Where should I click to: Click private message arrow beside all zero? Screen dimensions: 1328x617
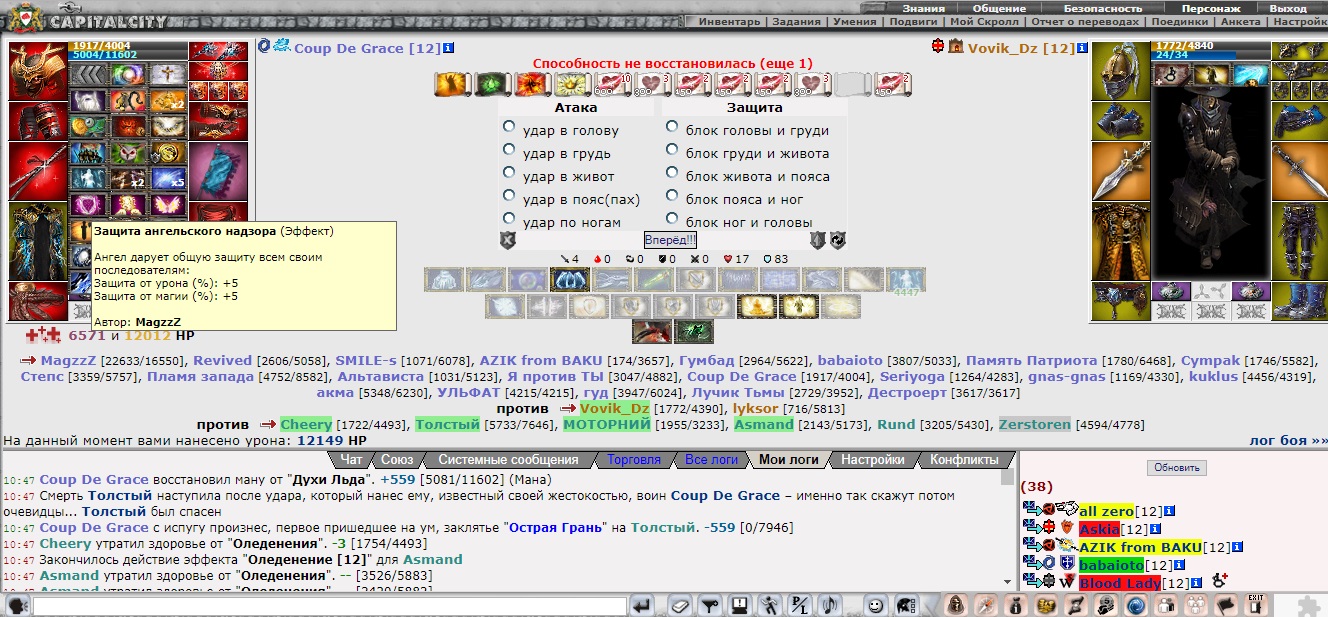[x=1032, y=510]
